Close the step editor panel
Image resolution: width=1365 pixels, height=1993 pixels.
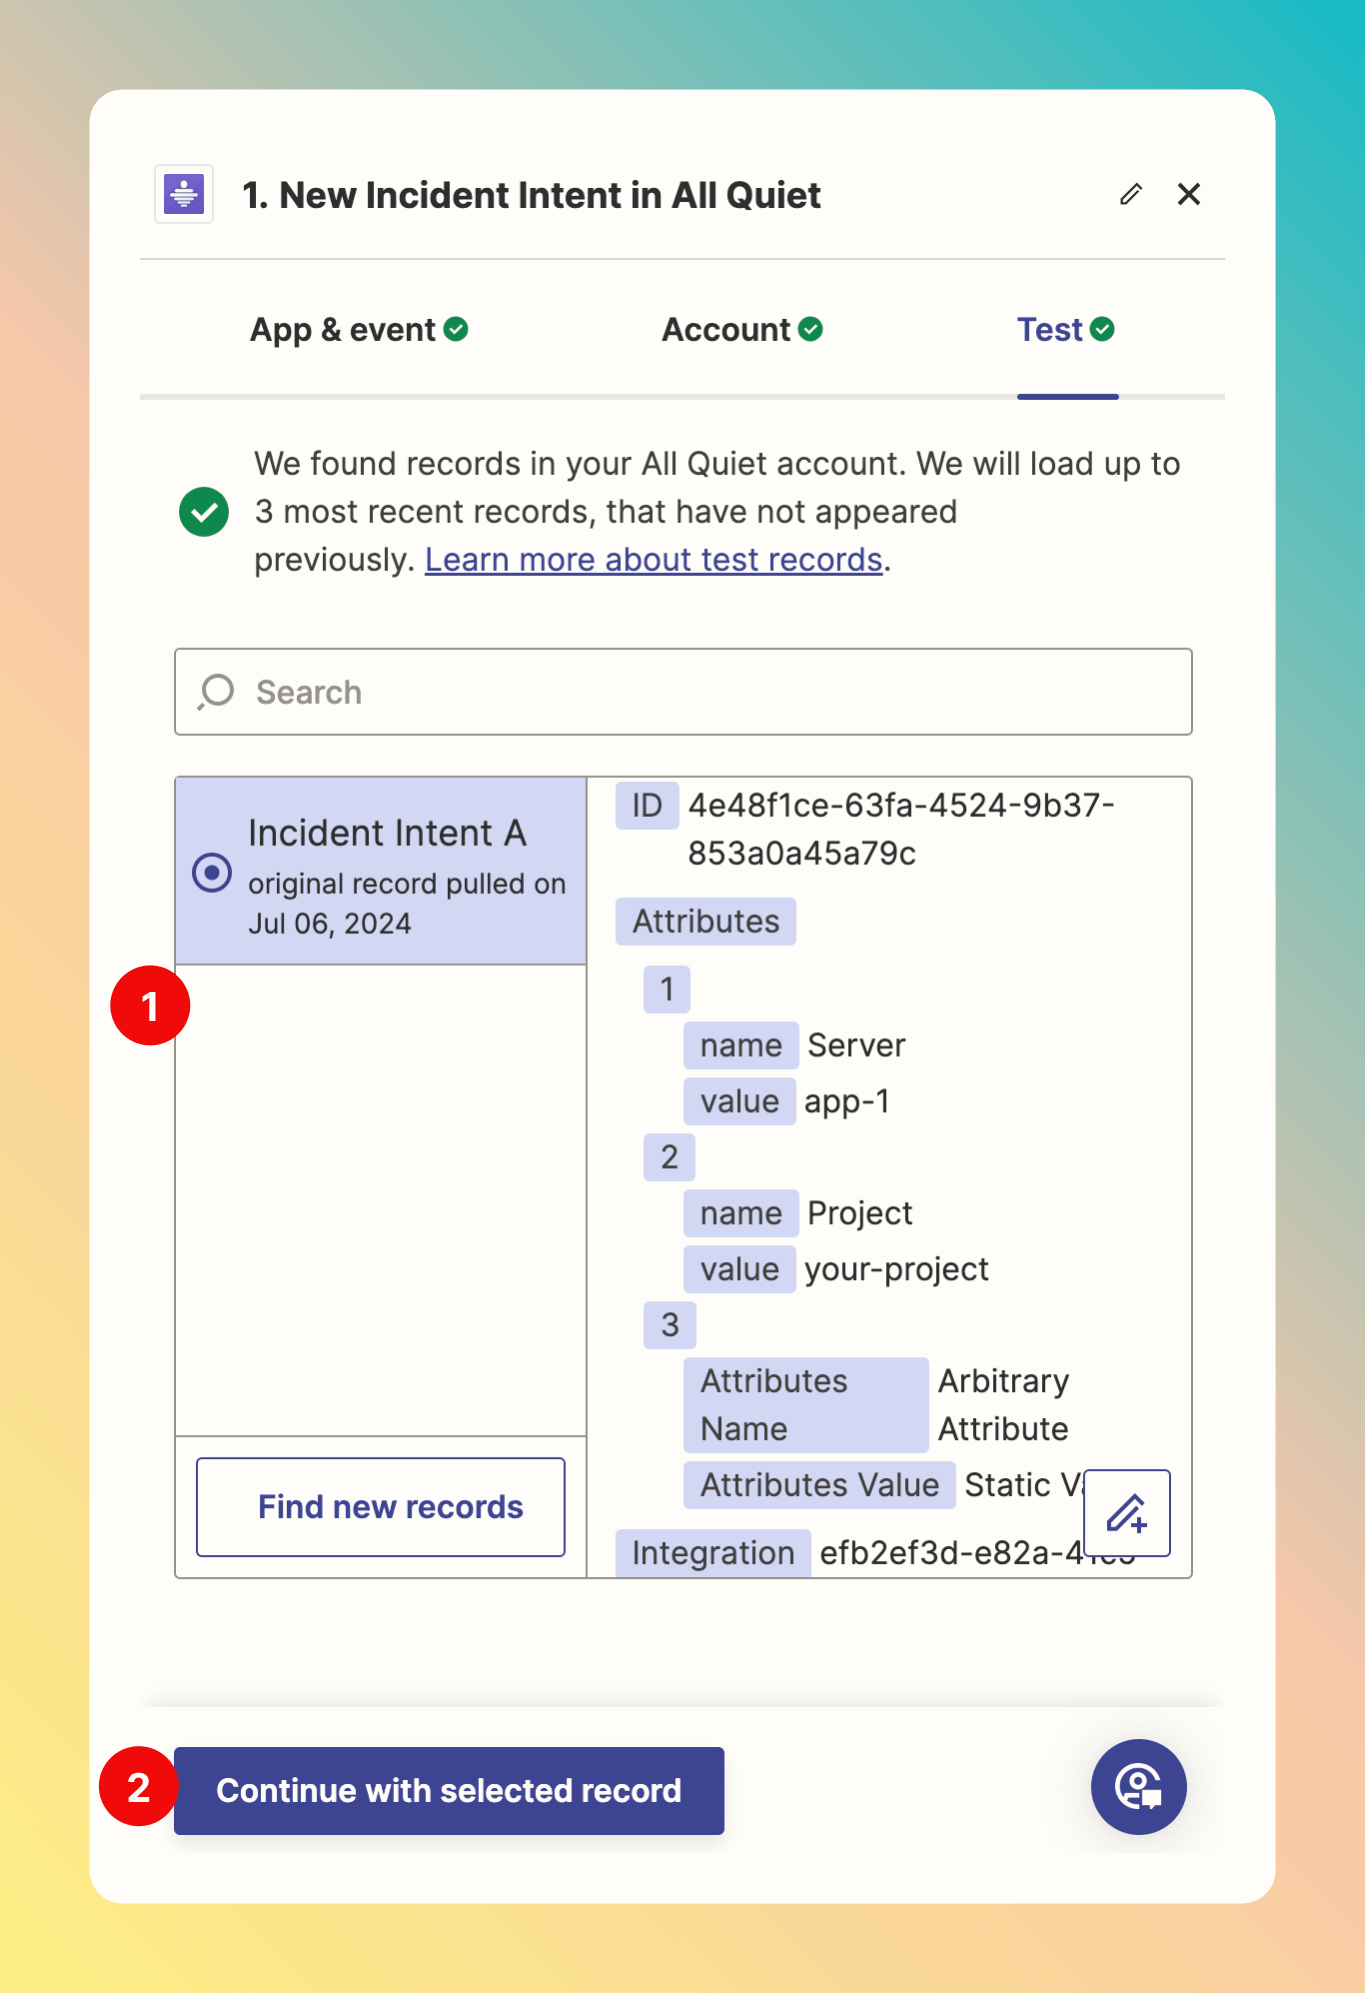(x=1189, y=194)
